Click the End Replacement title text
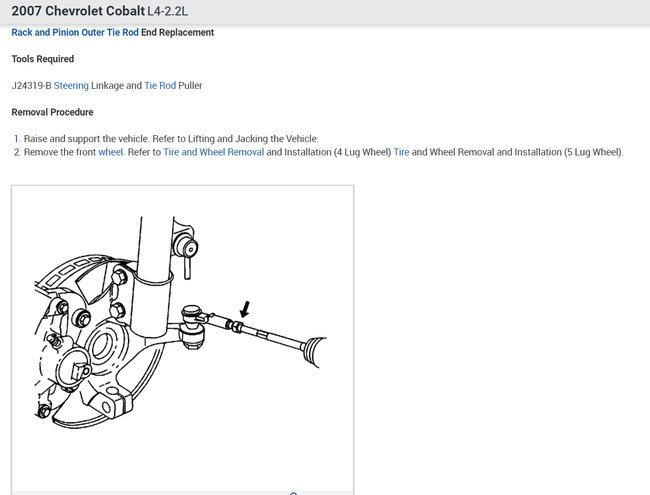Image resolution: width=650 pixels, height=495 pixels. coord(177,32)
